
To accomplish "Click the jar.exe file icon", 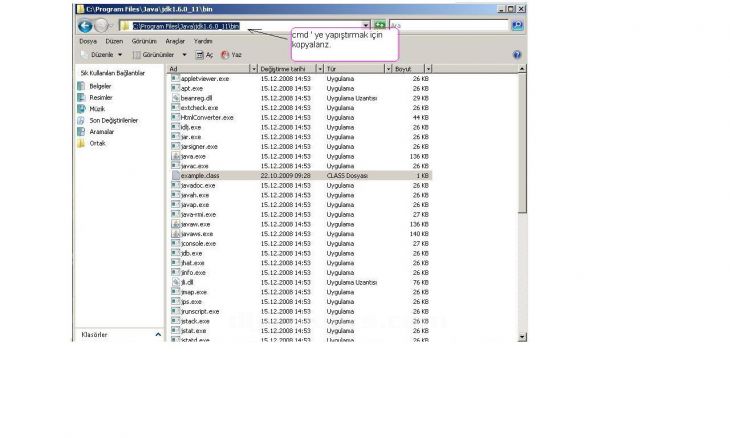I will 175,137.
